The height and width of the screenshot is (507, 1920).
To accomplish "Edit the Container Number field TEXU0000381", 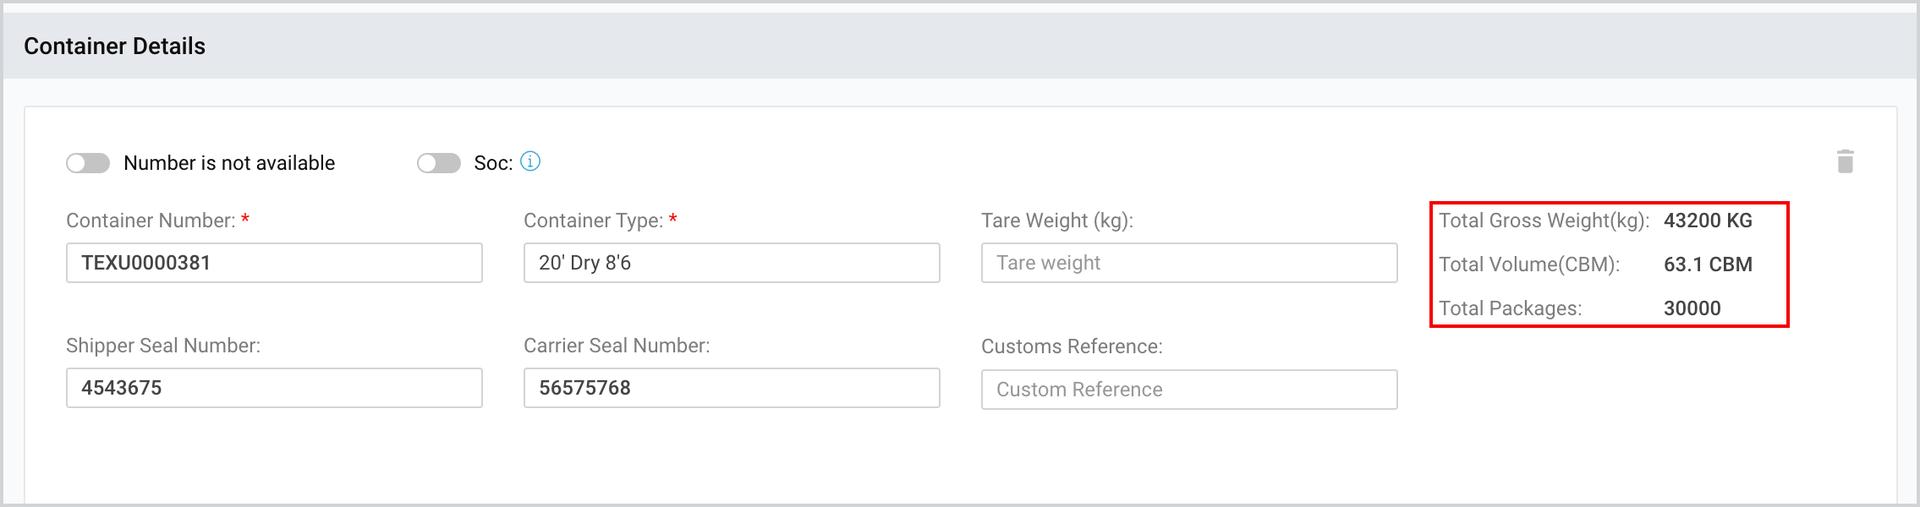I will pyautogui.click(x=274, y=263).
